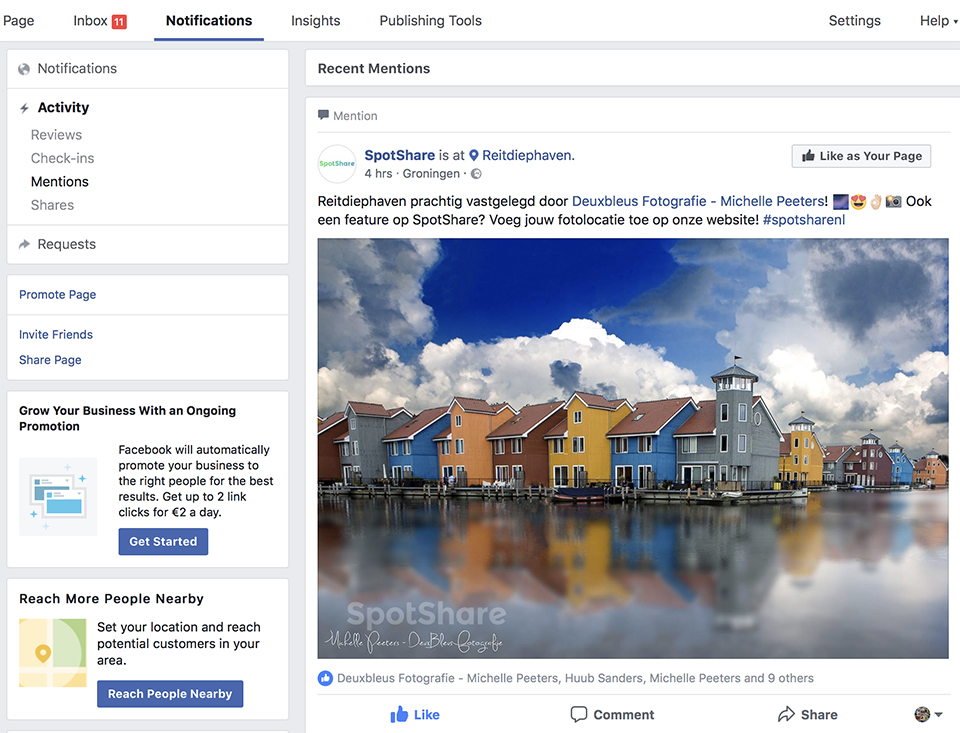Click the Promote Page link
Viewport: 960px width, 733px height.
(x=58, y=295)
